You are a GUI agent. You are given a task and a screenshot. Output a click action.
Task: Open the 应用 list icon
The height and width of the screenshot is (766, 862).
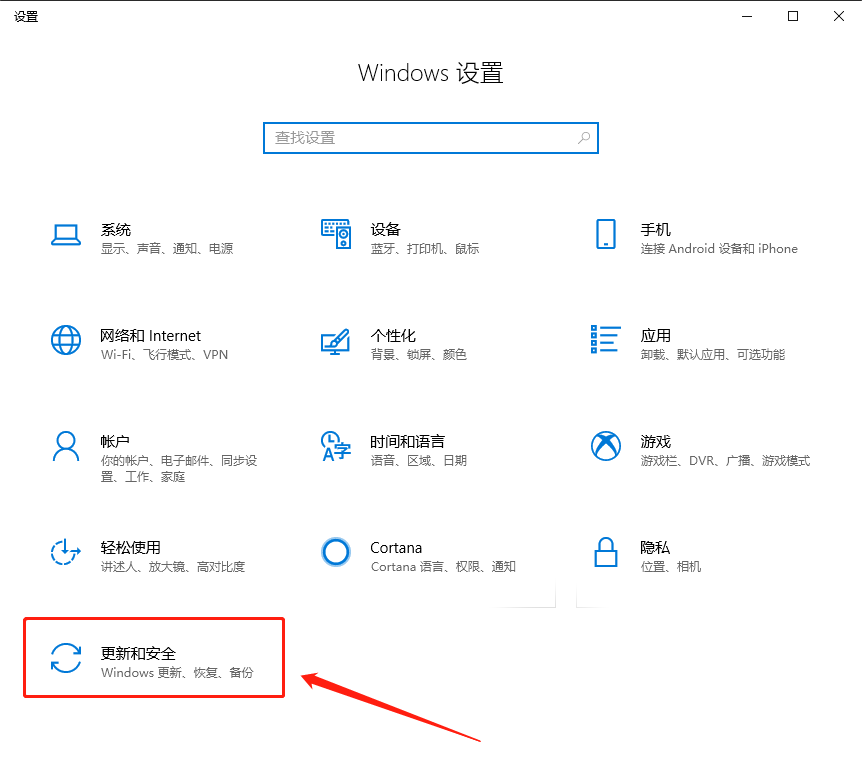tap(606, 339)
